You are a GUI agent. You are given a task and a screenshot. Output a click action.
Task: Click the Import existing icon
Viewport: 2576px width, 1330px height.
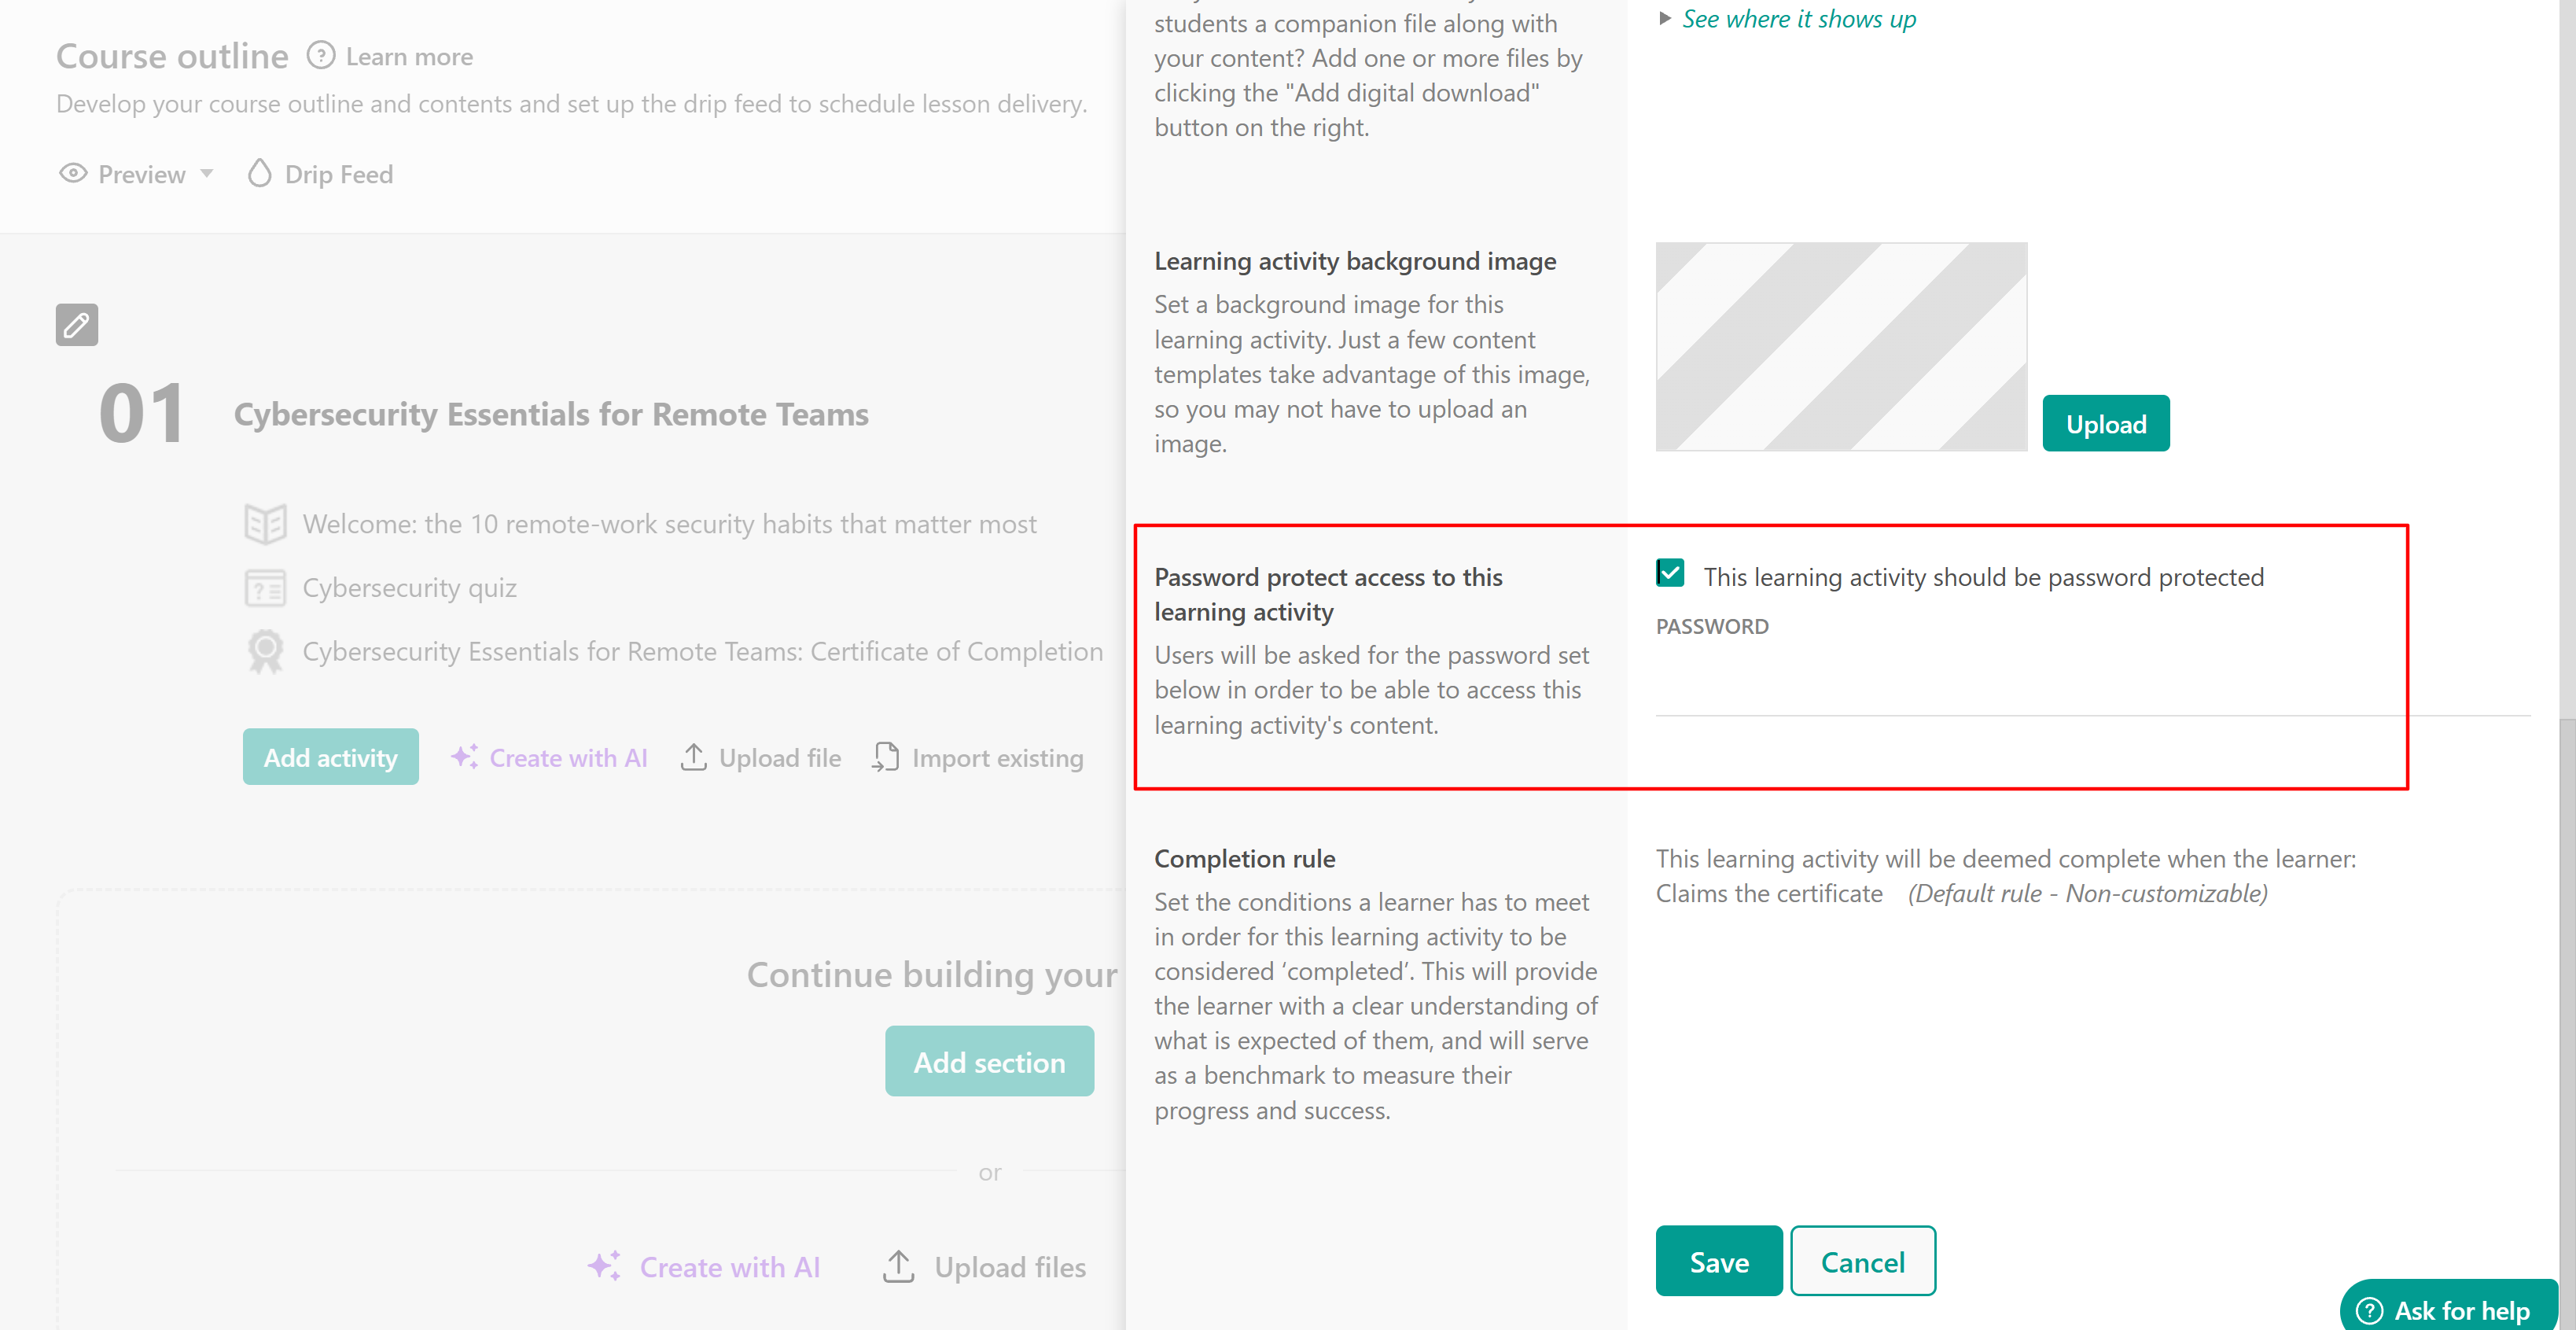pyautogui.click(x=885, y=757)
